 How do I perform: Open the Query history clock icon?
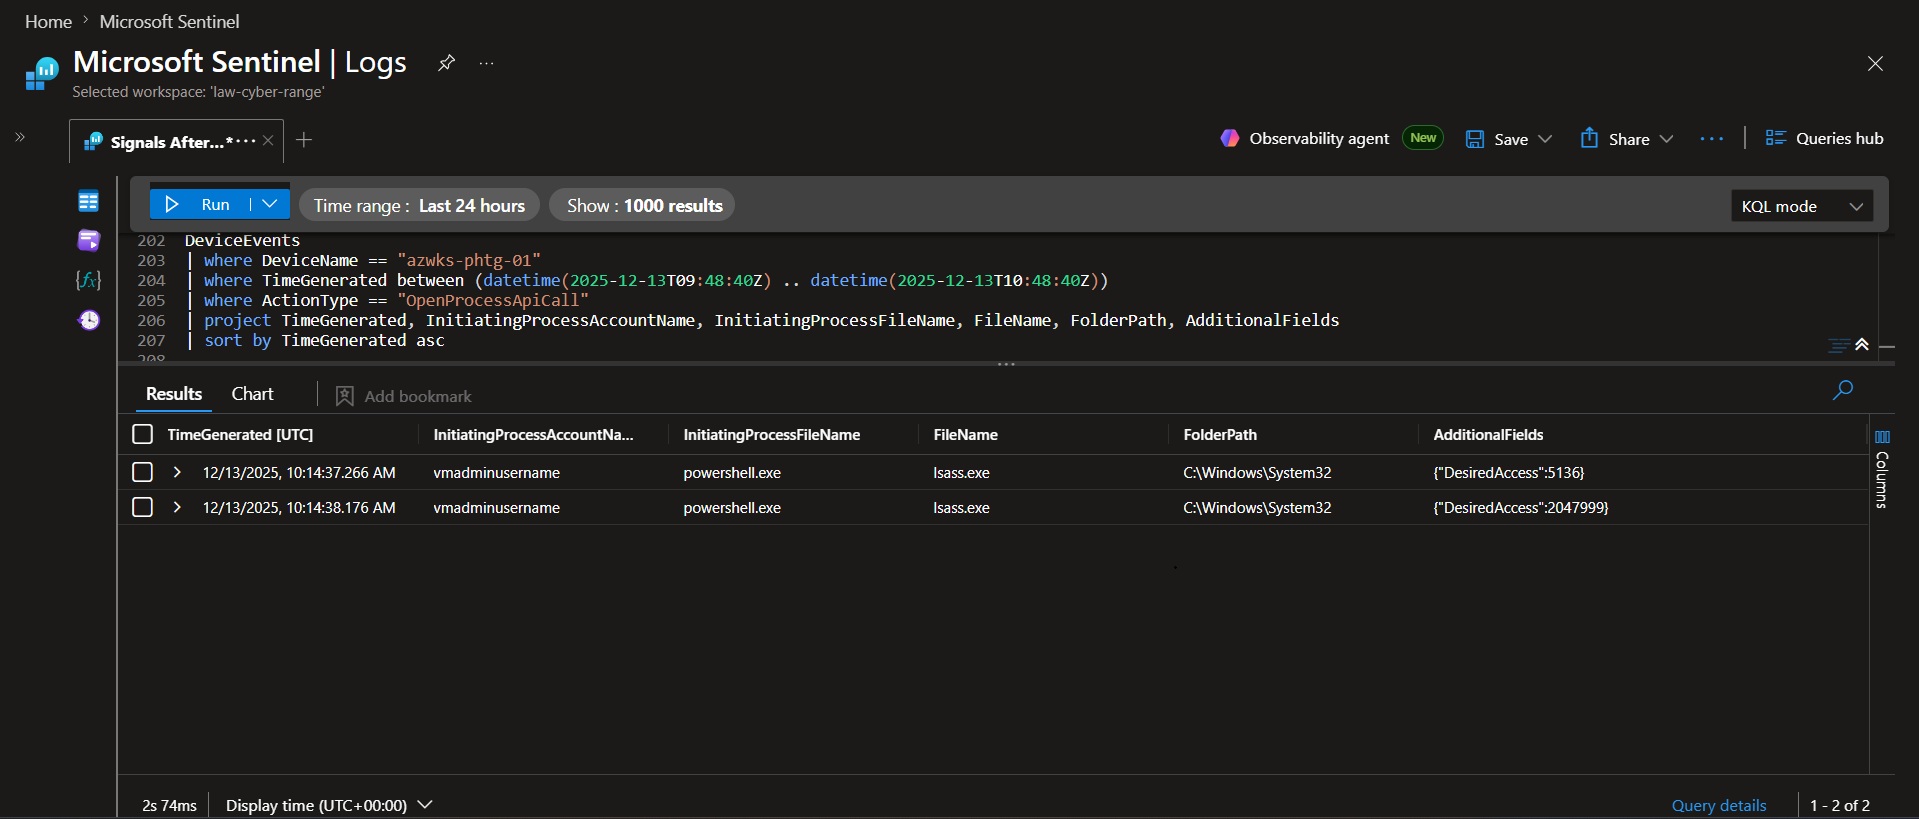pos(89,320)
